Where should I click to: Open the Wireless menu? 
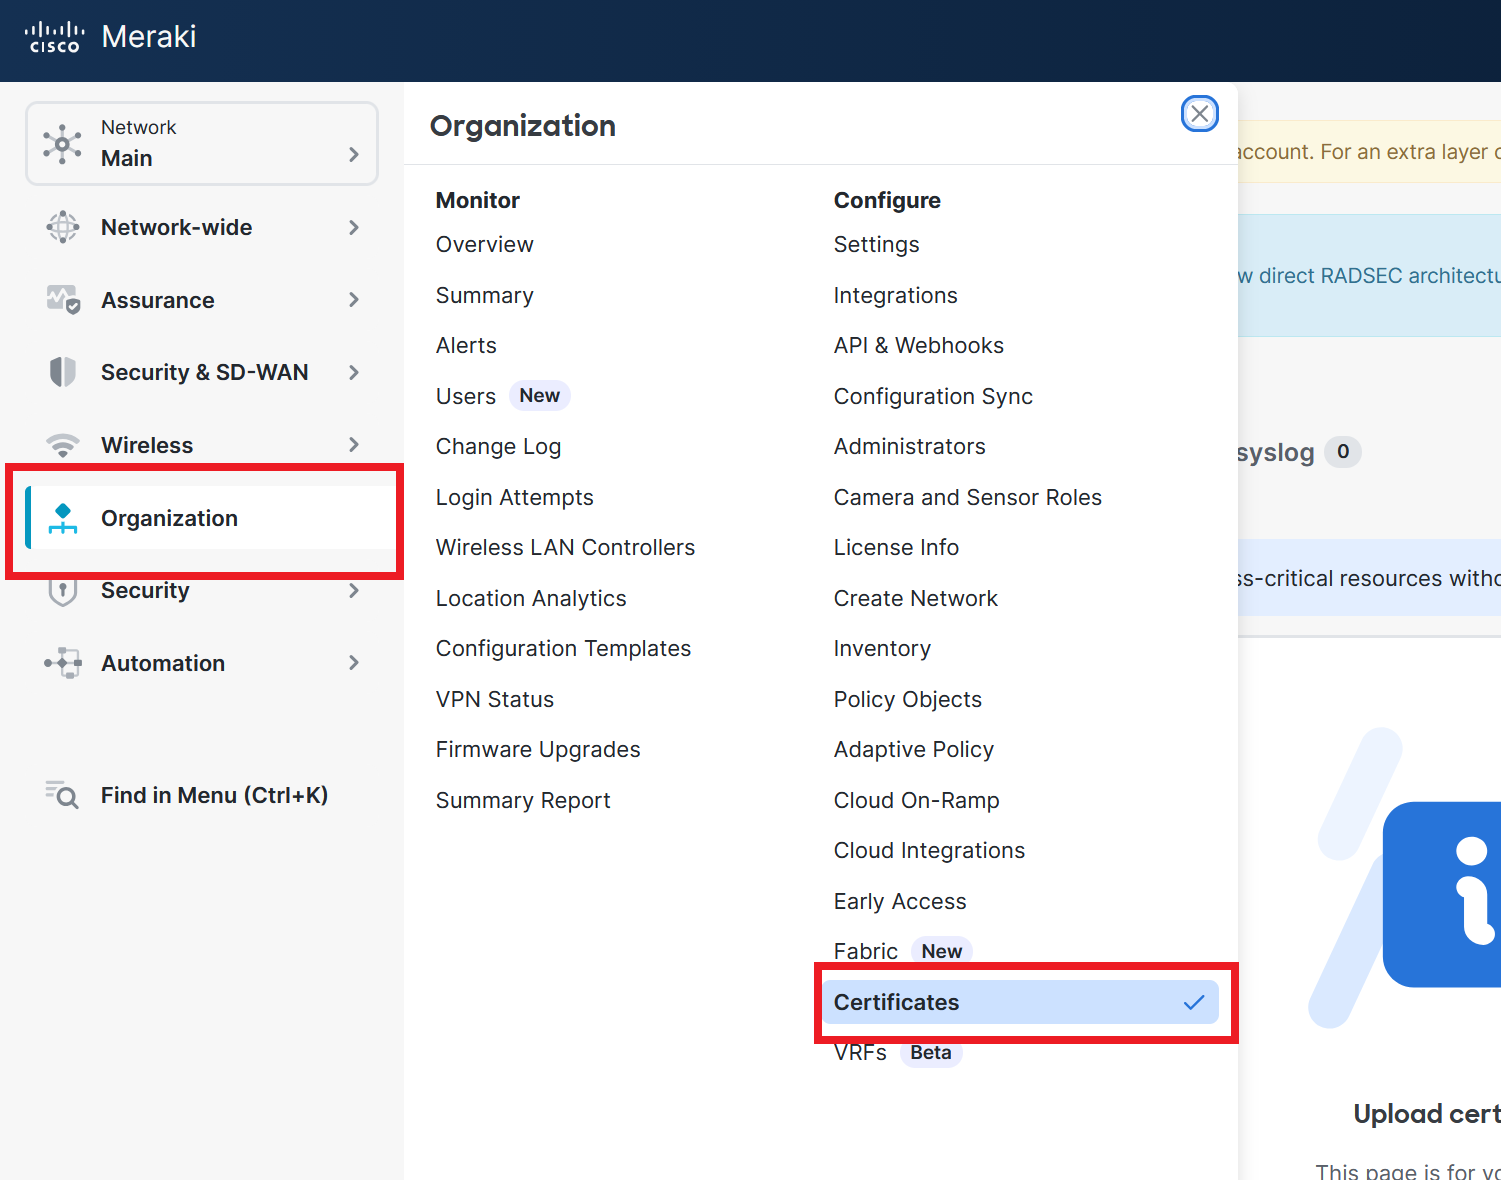202,445
